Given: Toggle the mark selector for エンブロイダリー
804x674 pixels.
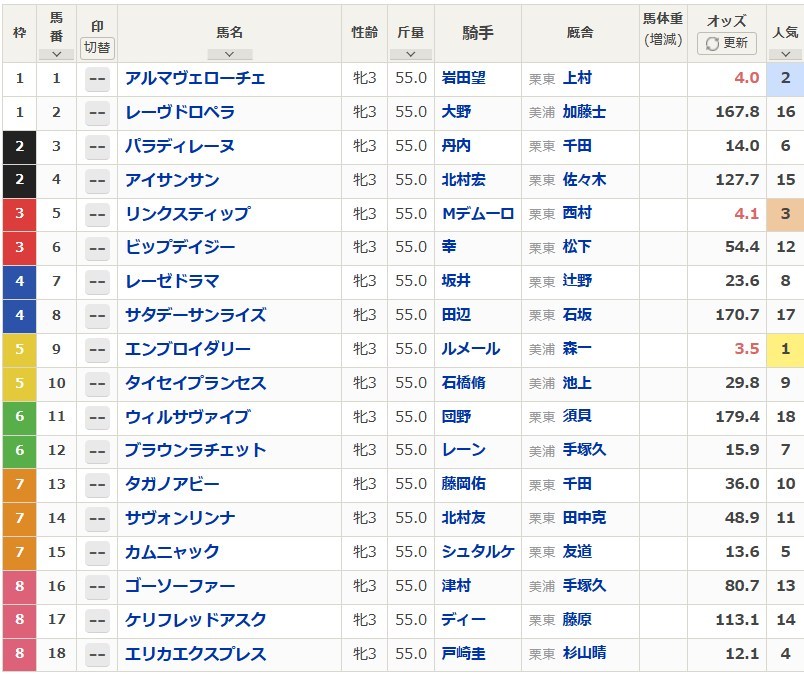Looking at the screenshot, I should (x=97, y=350).
